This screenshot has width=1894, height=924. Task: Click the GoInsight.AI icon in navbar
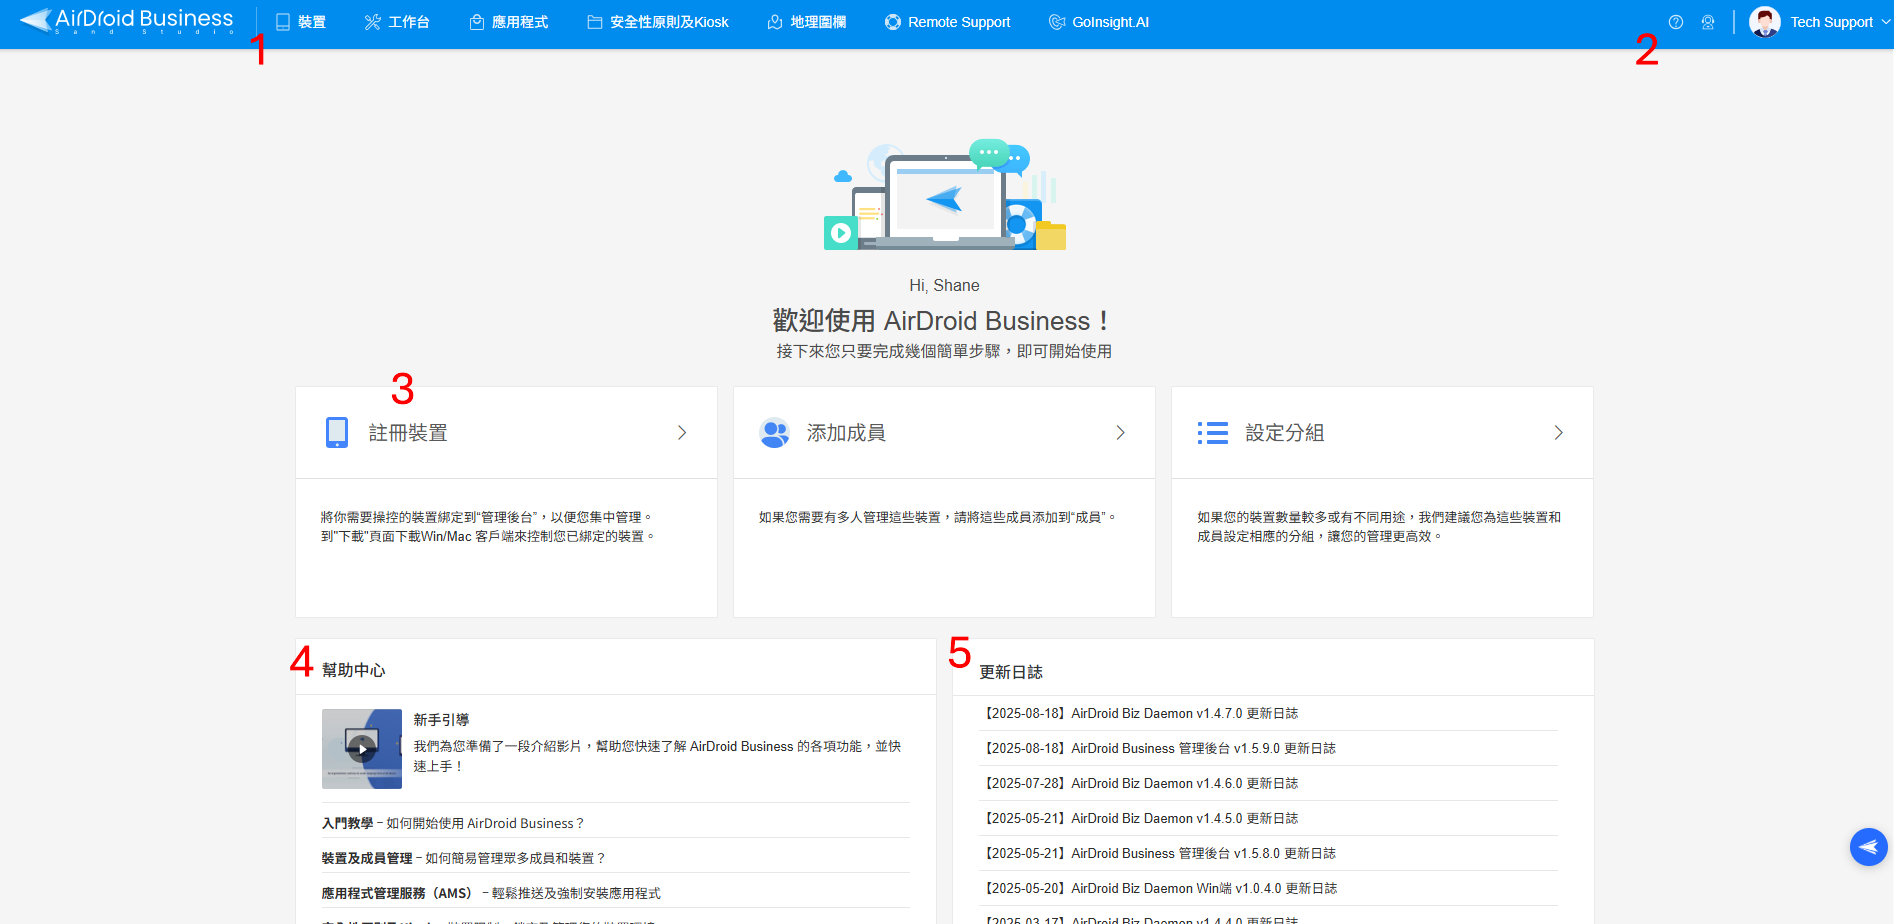[x=1057, y=22]
